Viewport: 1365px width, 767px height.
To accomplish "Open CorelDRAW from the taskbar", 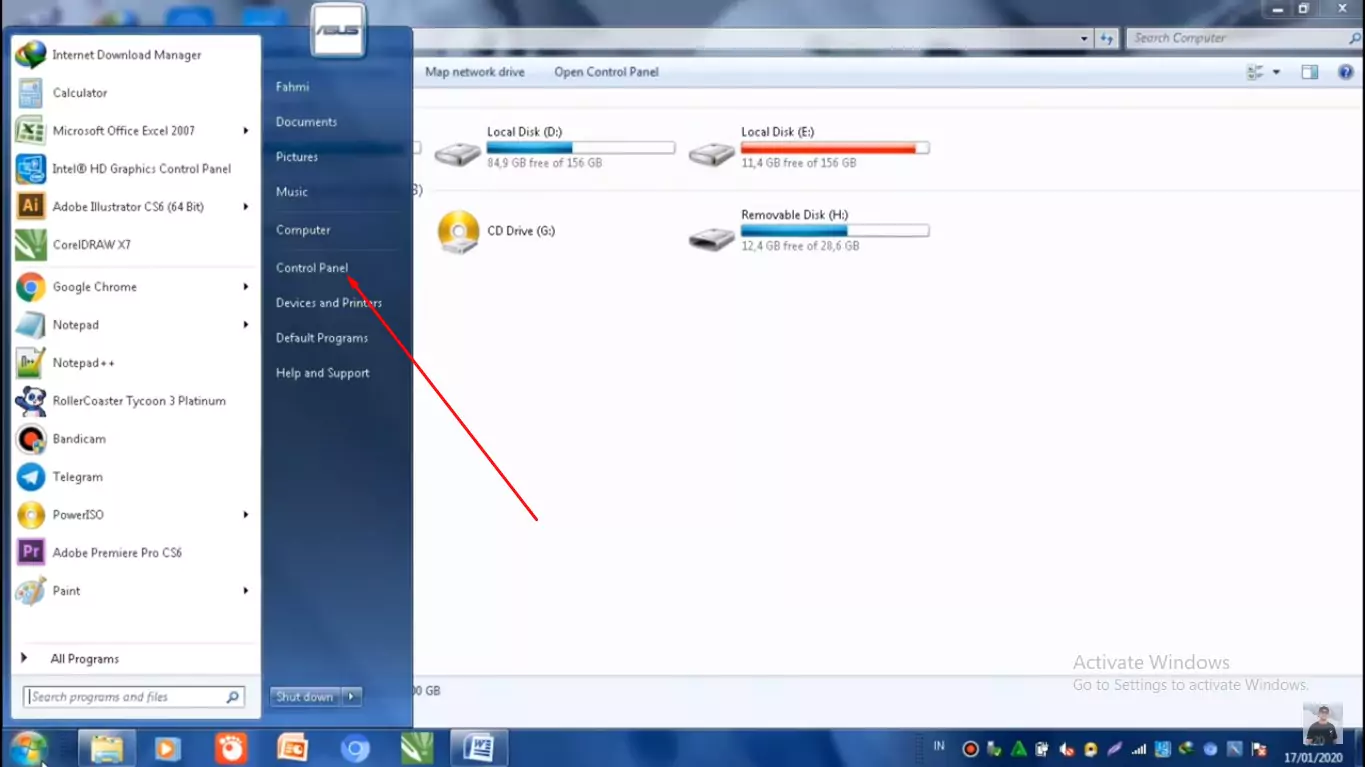I will 417,748.
